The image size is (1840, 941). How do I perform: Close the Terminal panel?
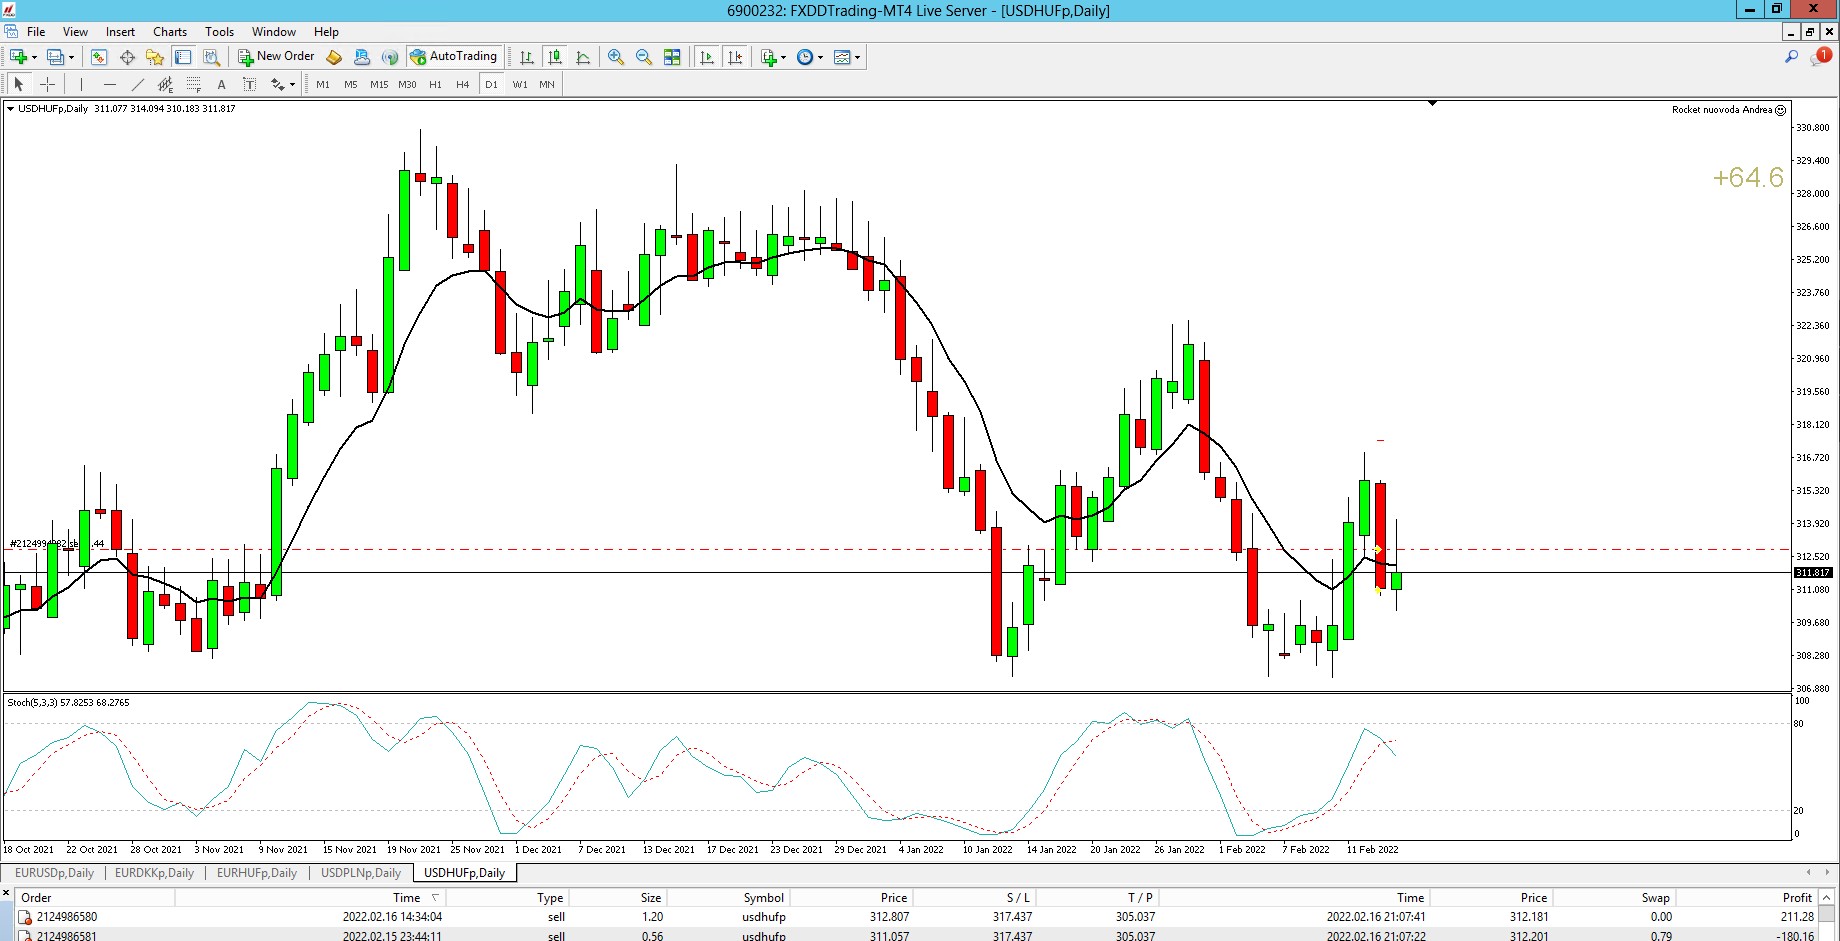tap(6, 893)
